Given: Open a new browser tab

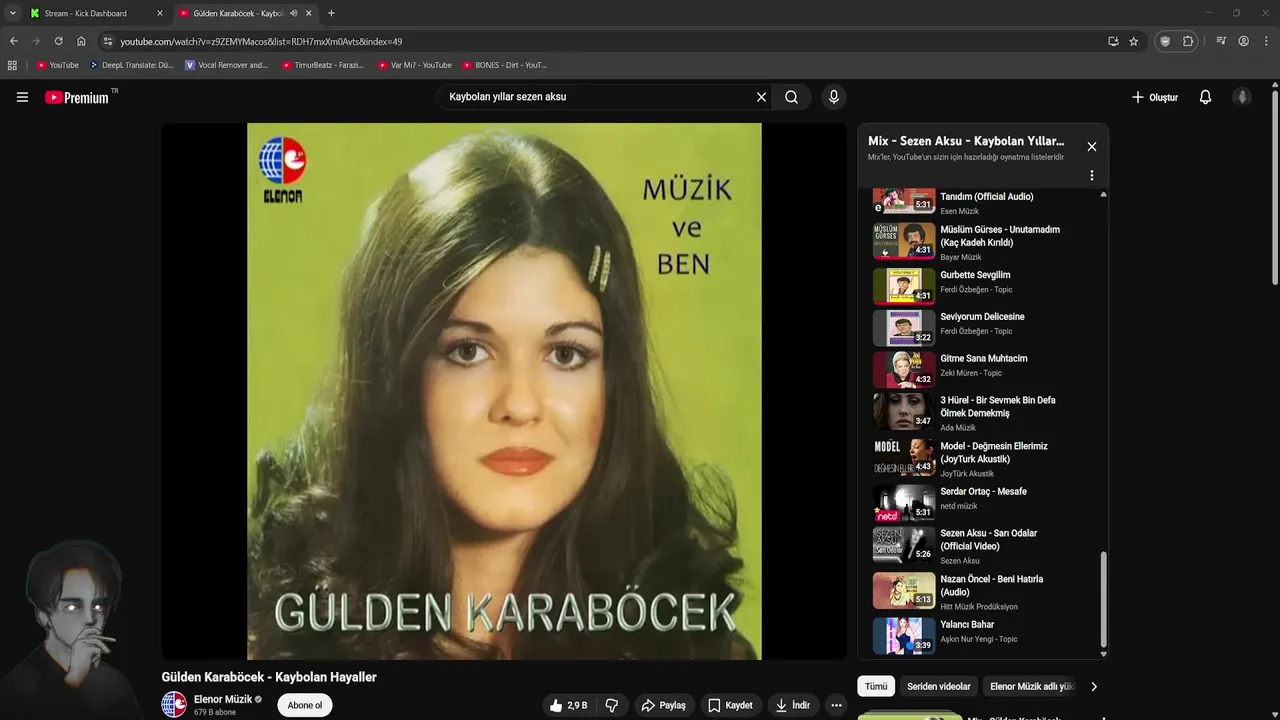Looking at the screenshot, I should 331,13.
